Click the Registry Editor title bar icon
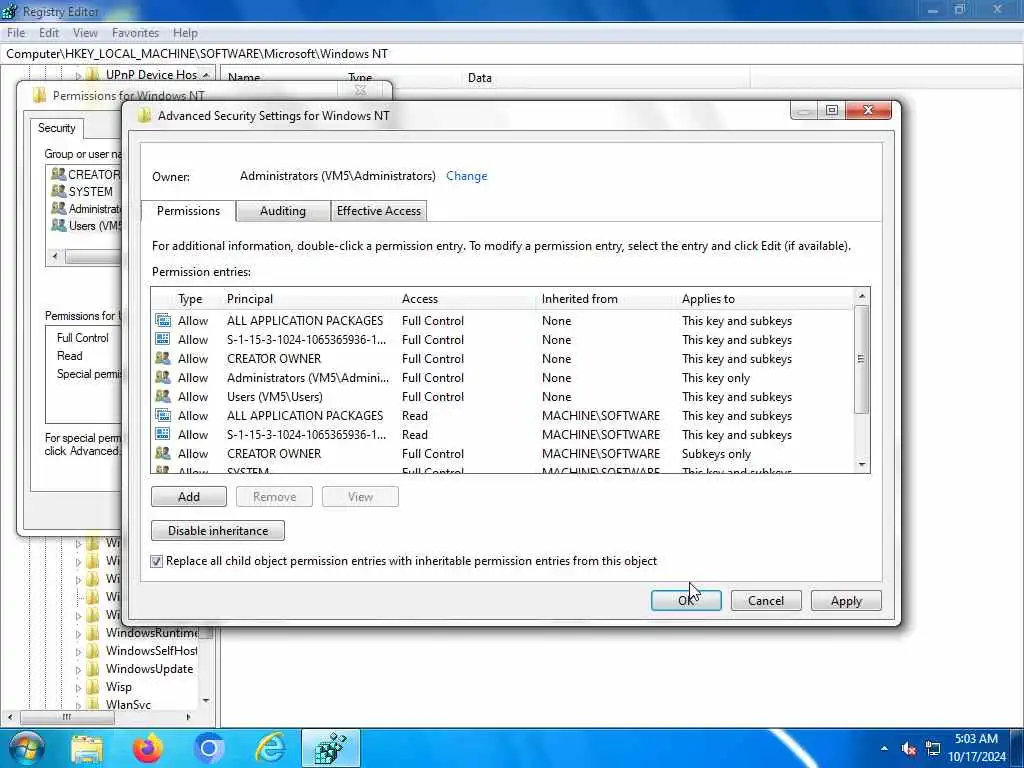The image size is (1024, 768). 10,11
